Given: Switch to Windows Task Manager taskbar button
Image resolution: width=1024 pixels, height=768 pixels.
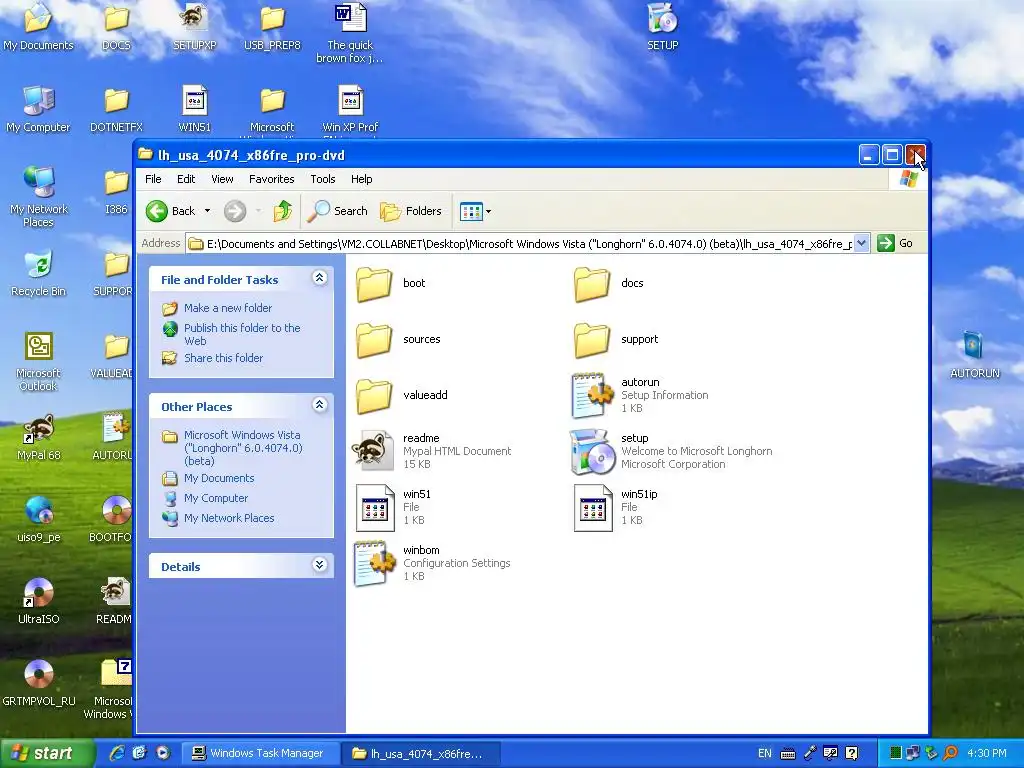Looking at the screenshot, I should click(259, 754).
